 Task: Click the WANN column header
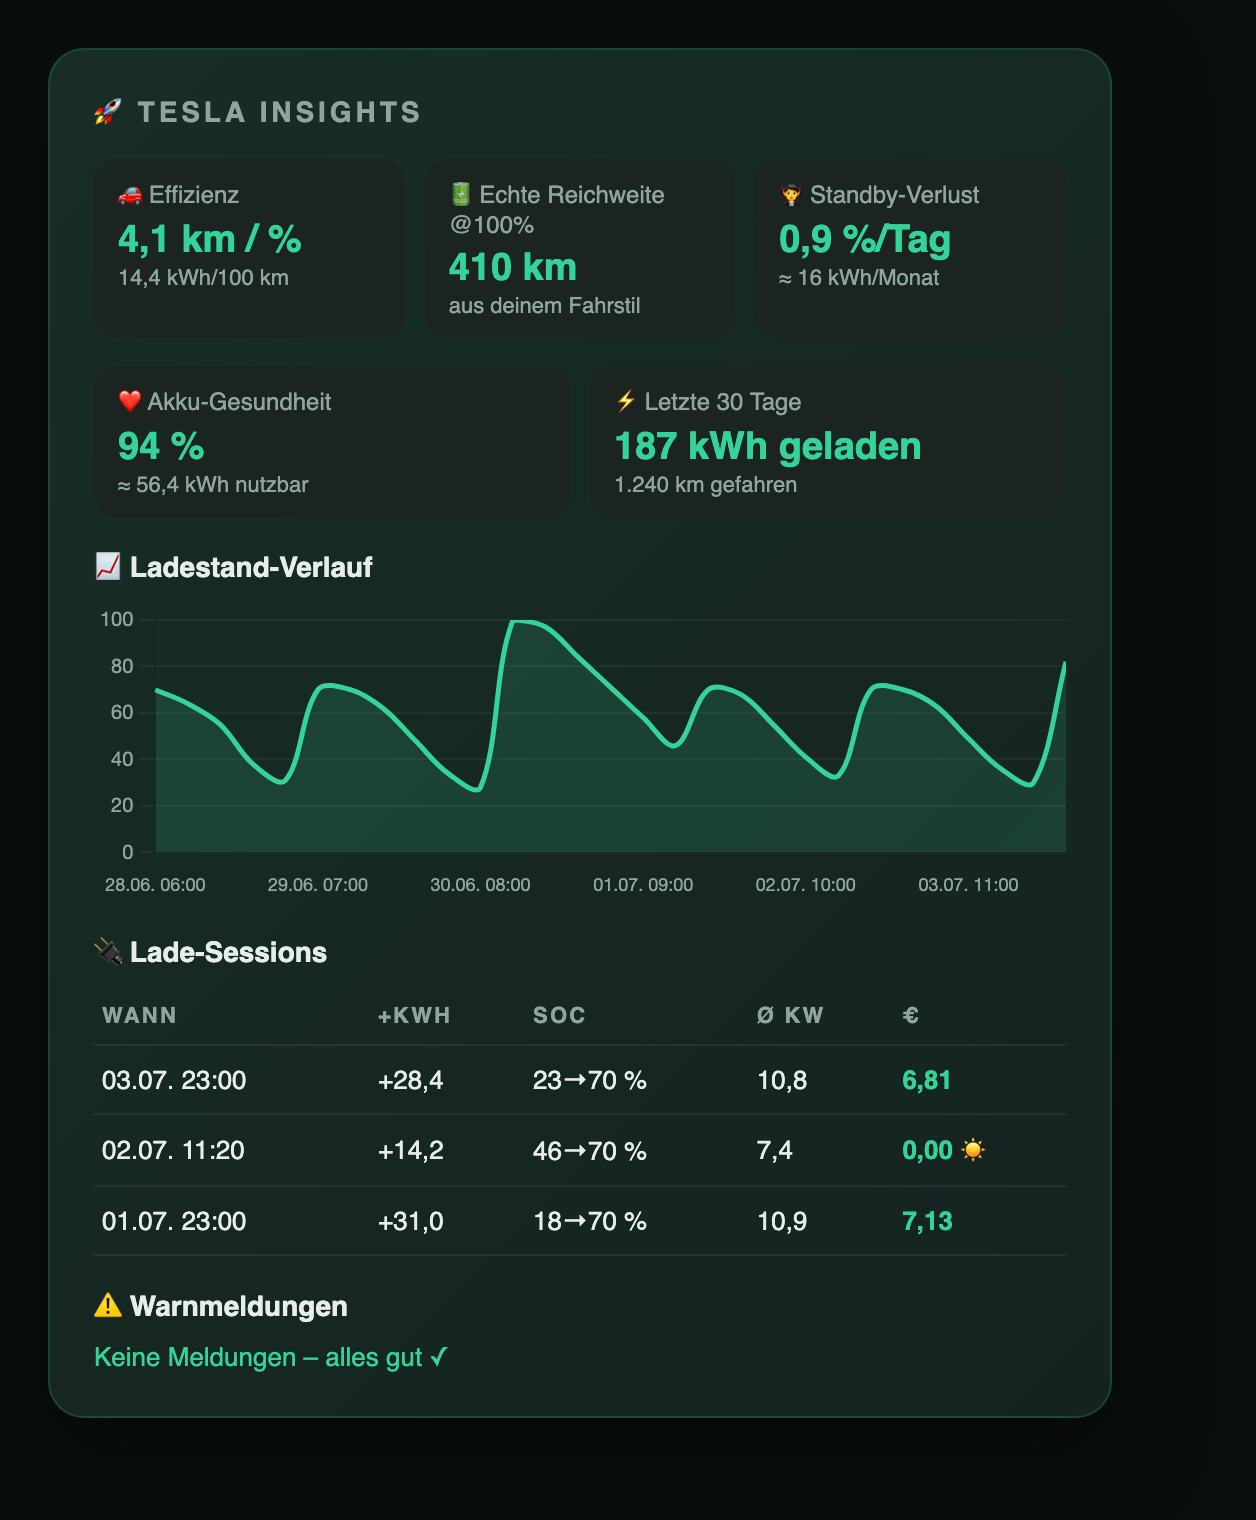click(x=139, y=1015)
